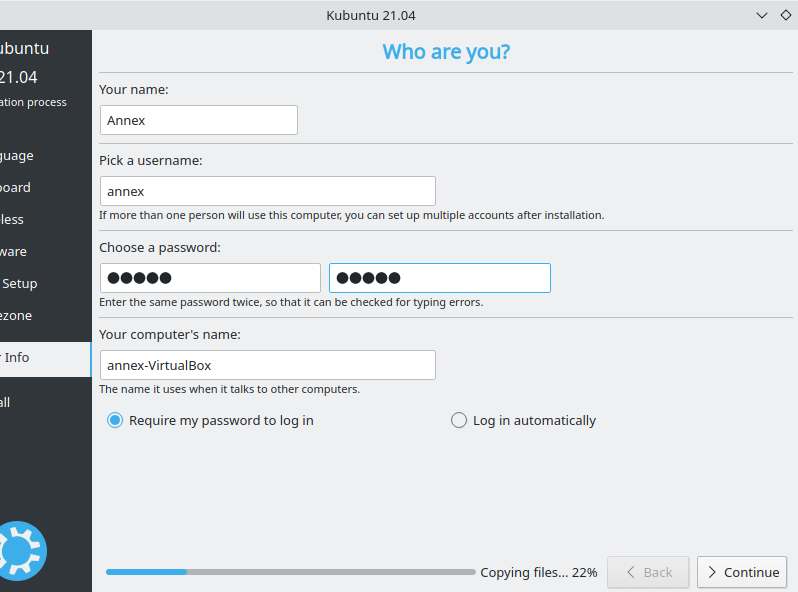Select the Disk Setup sidebar step
The height and width of the screenshot is (592, 798).
click(x=19, y=284)
